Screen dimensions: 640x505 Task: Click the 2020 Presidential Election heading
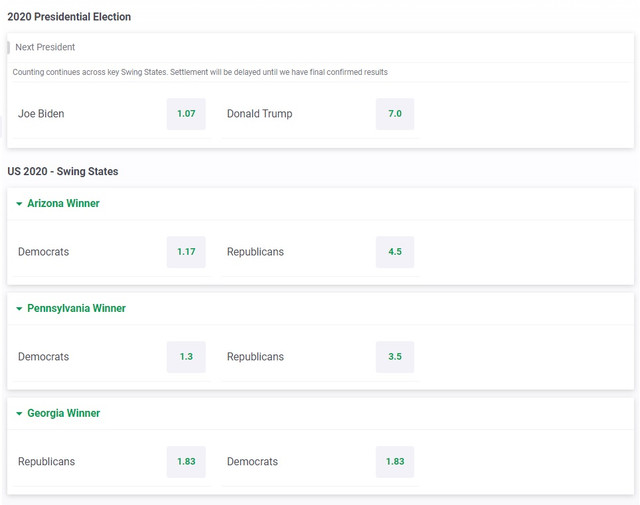(69, 17)
